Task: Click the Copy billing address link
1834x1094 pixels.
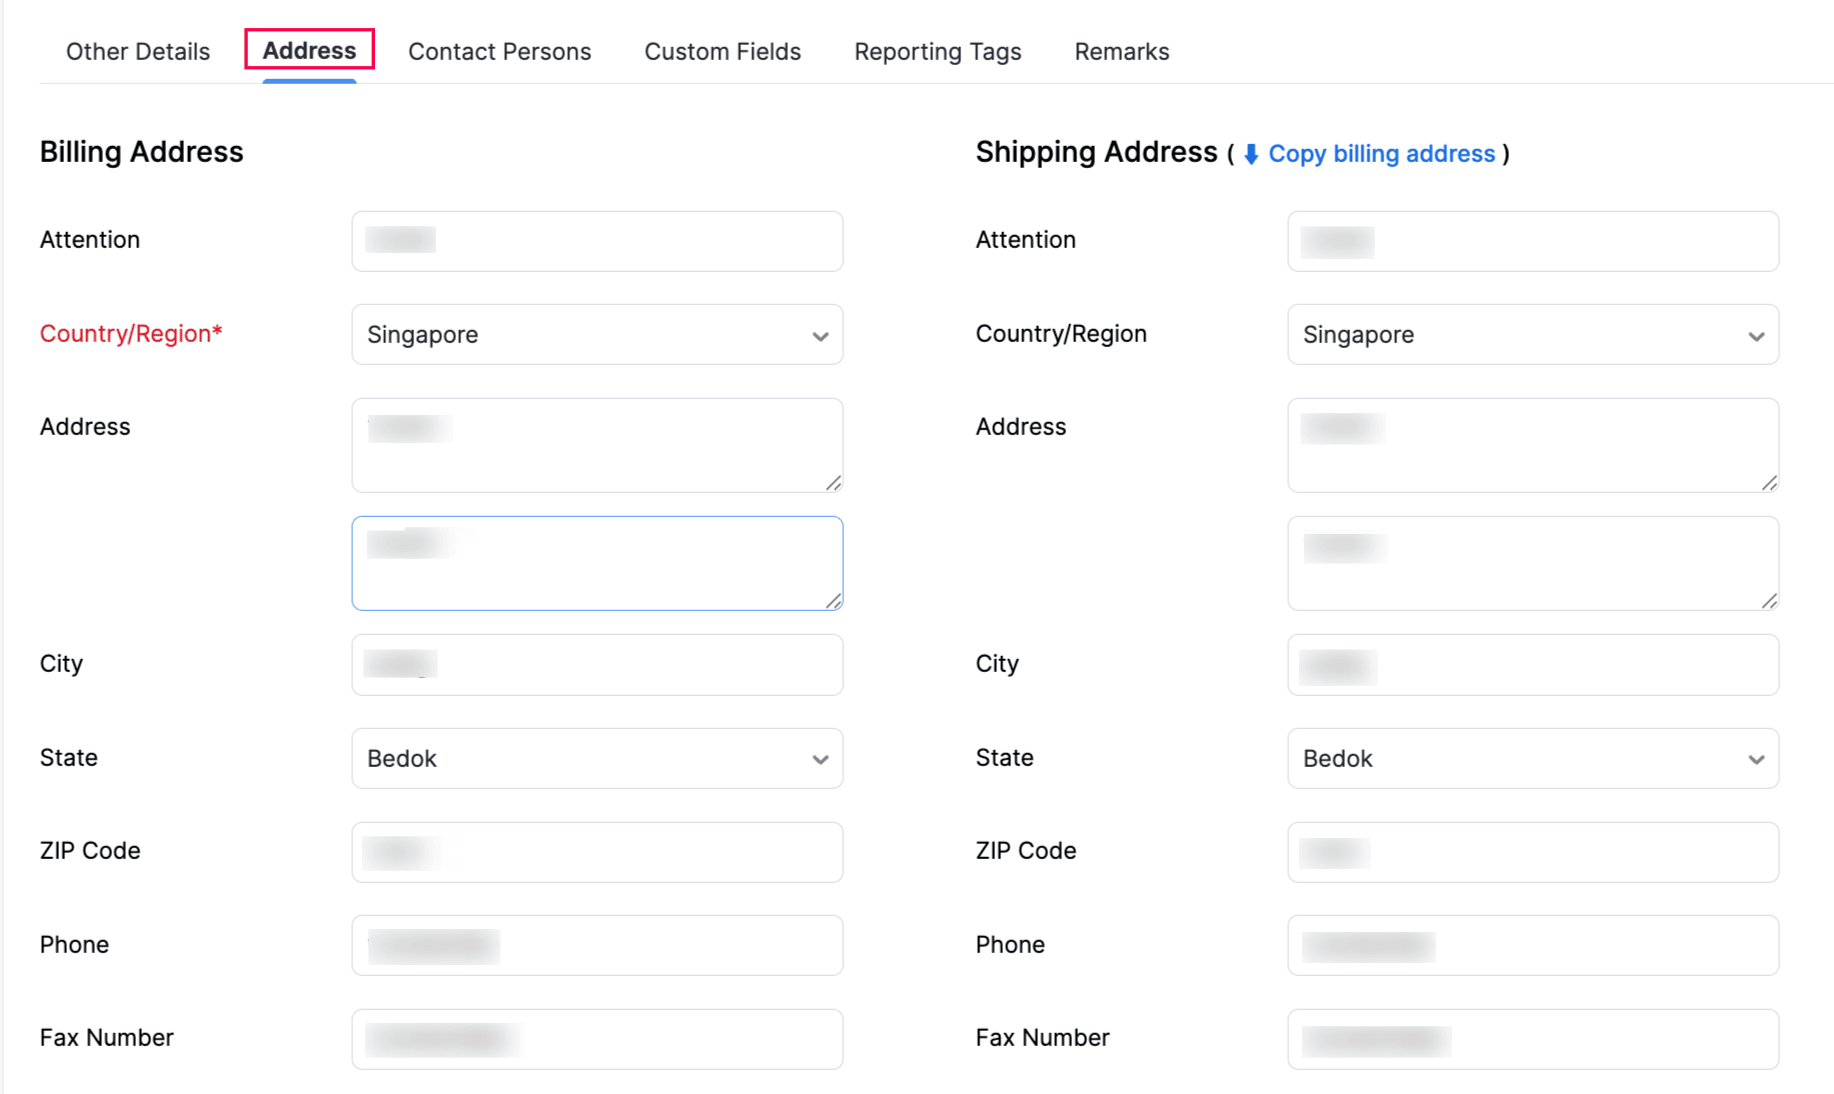Action: coord(1381,154)
